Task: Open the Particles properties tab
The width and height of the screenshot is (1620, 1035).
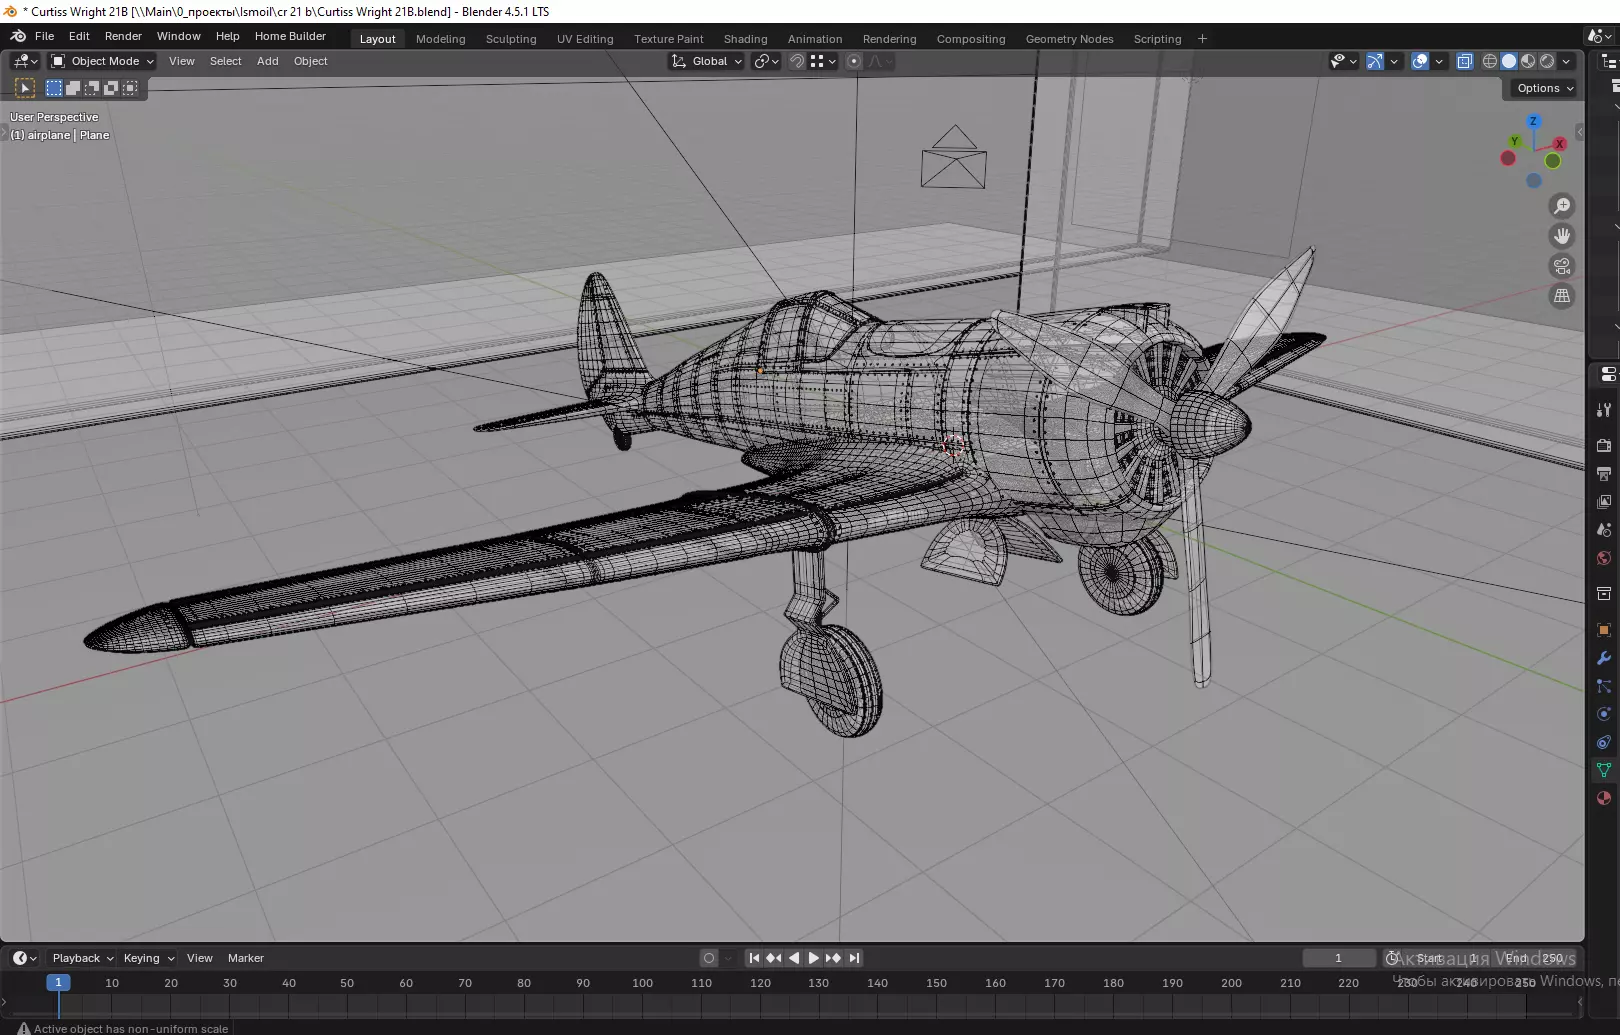Action: (x=1604, y=686)
